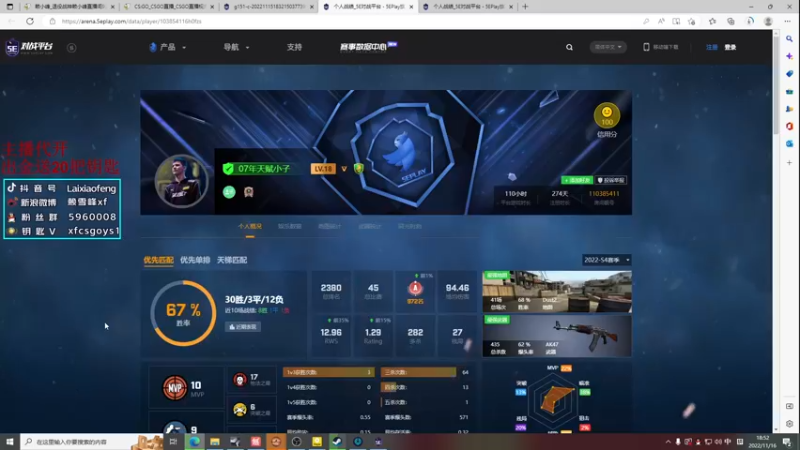Open Steam from the taskbar
The width and height of the screenshot is (800, 450).
pos(337,442)
